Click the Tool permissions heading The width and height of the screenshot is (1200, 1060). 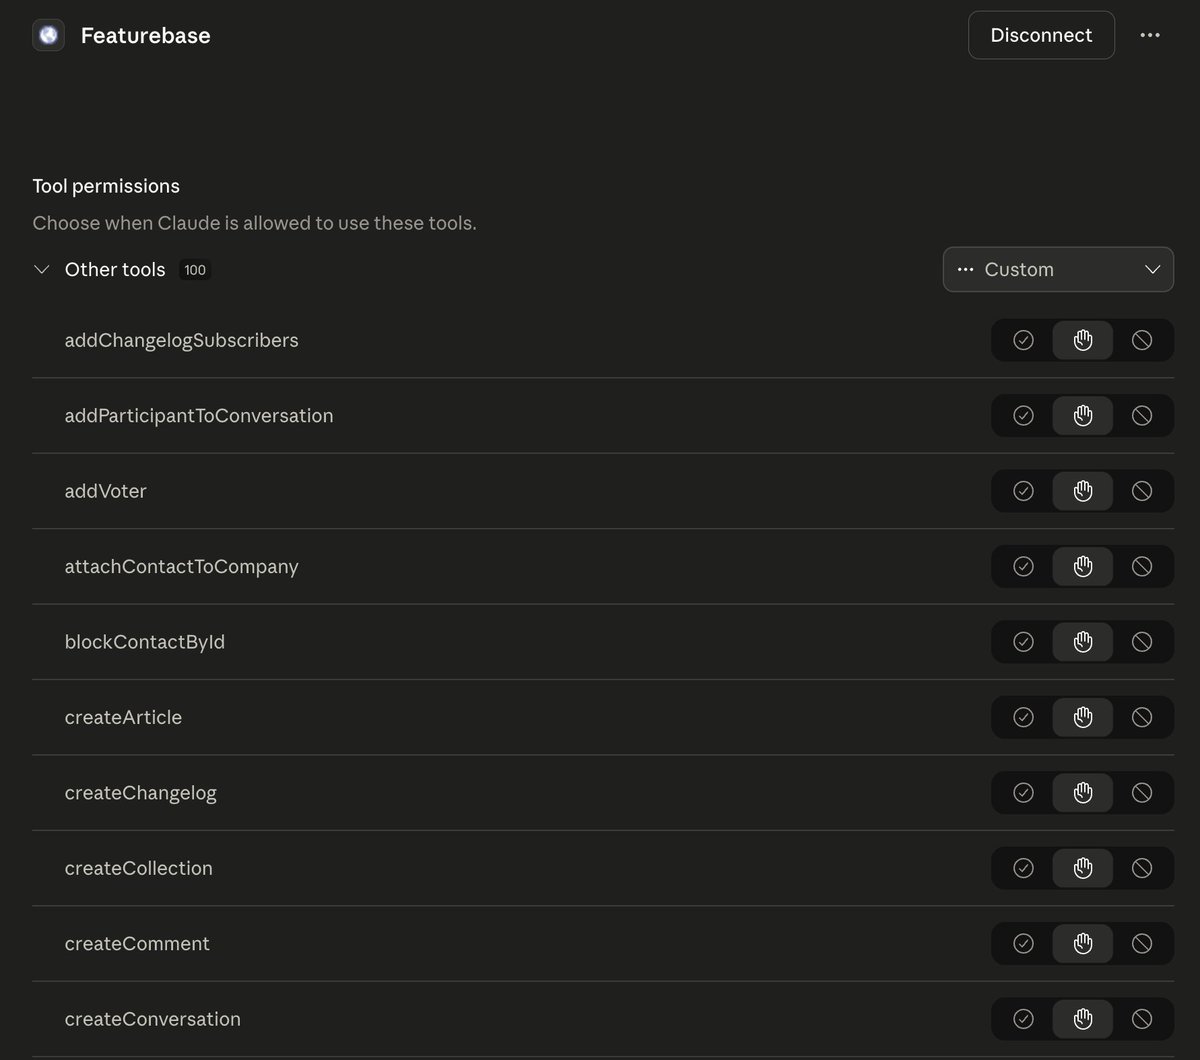pyautogui.click(x=106, y=186)
